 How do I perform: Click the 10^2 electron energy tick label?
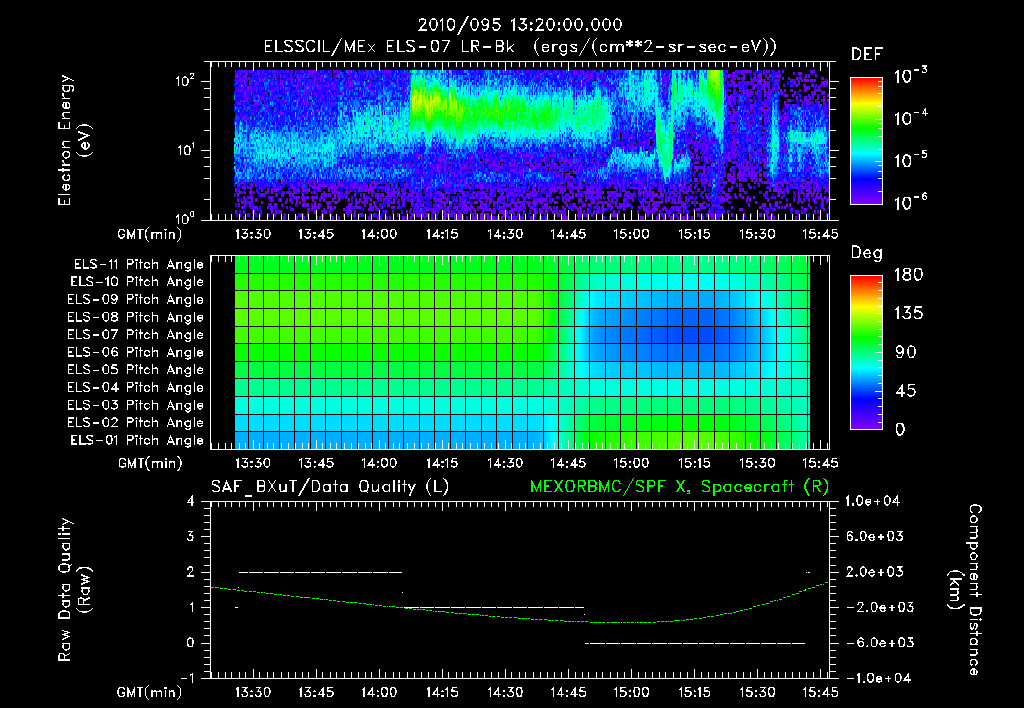click(x=185, y=81)
